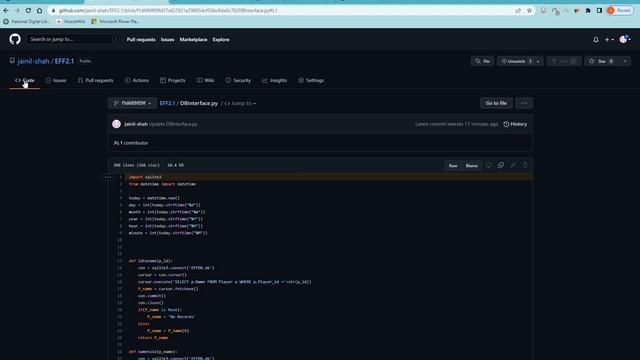Open Issues in the top navigation
This screenshot has width=640, height=360.
[167, 40]
